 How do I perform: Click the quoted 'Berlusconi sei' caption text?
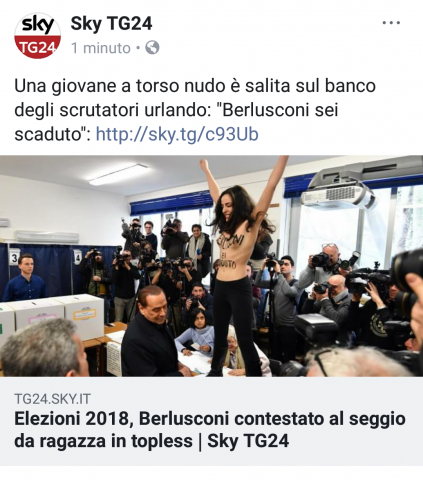(x=278, y=110)
